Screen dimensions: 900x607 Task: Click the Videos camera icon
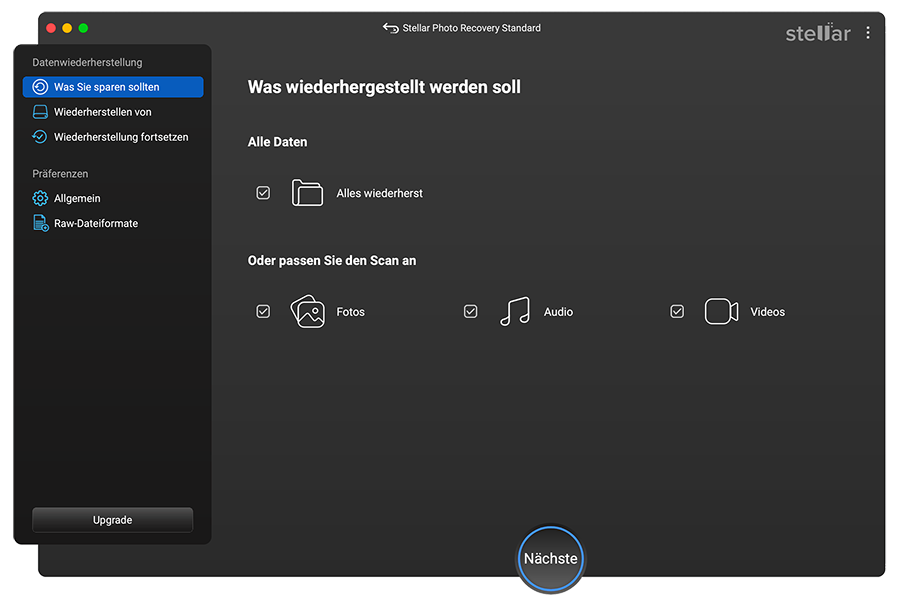[x=721, y=311]
